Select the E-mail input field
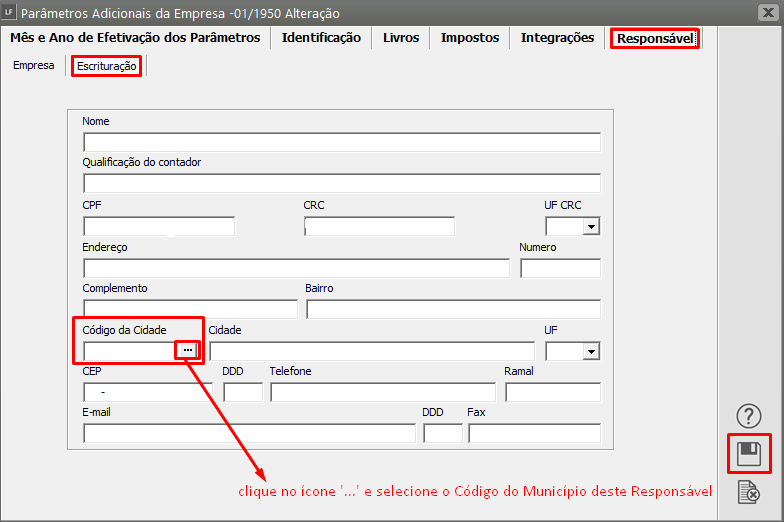The width and height of the screenshot is (784, 522). point(249,433)
